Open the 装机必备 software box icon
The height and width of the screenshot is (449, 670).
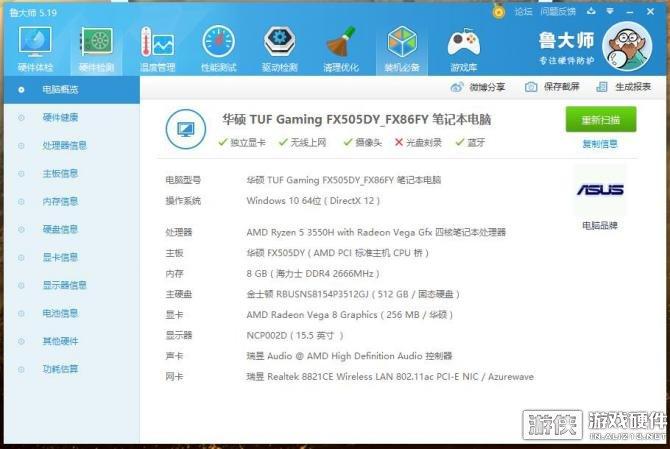(401, 42)
